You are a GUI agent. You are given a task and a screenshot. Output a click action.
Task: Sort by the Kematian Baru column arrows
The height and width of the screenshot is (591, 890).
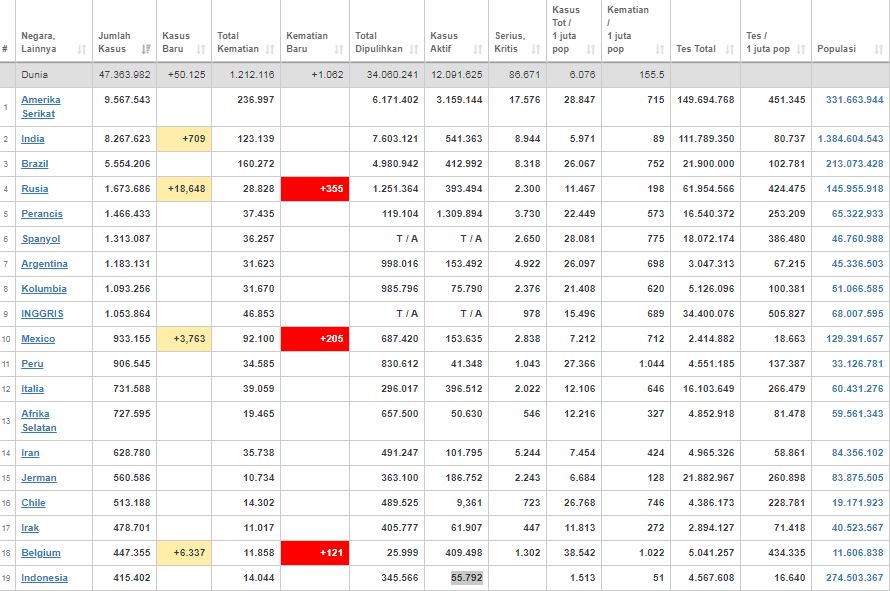339,49
